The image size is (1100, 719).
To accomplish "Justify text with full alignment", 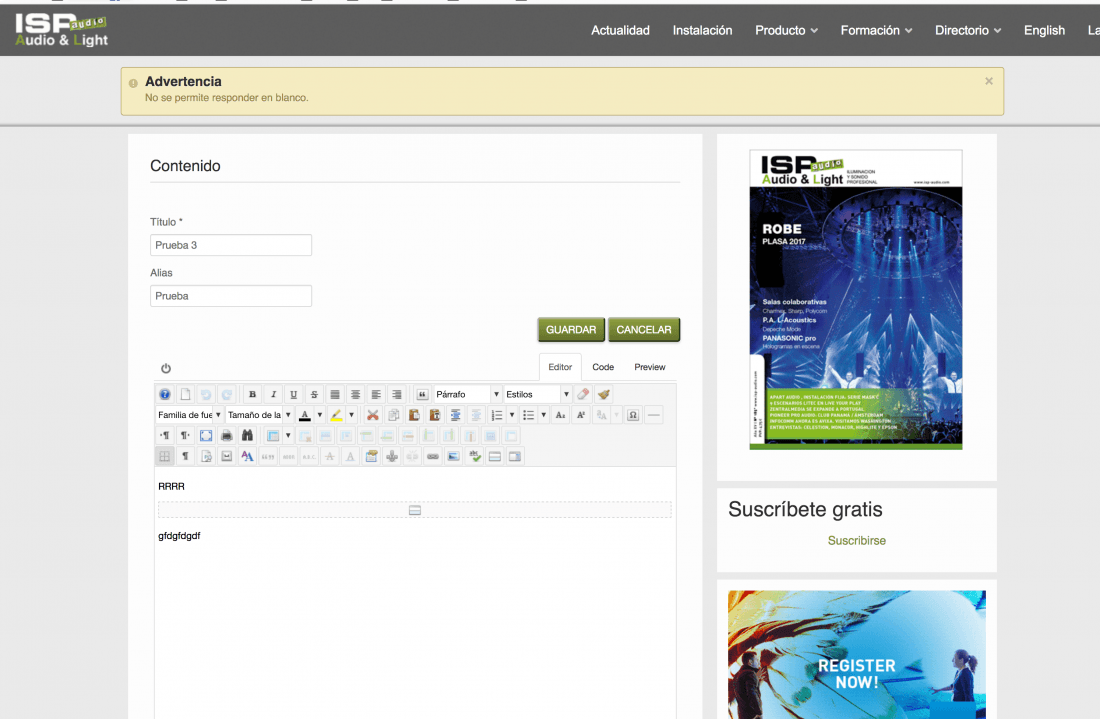I will pyautogui.click(x=335, y=394).
